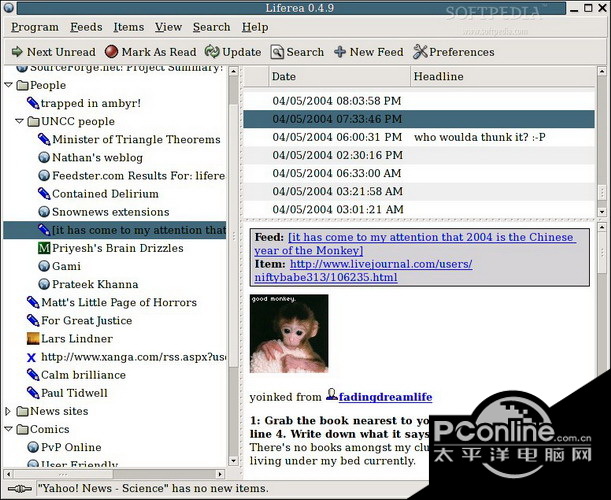Open the Program menu
This screenshot has height=500, width=611.
coord(35,27)
